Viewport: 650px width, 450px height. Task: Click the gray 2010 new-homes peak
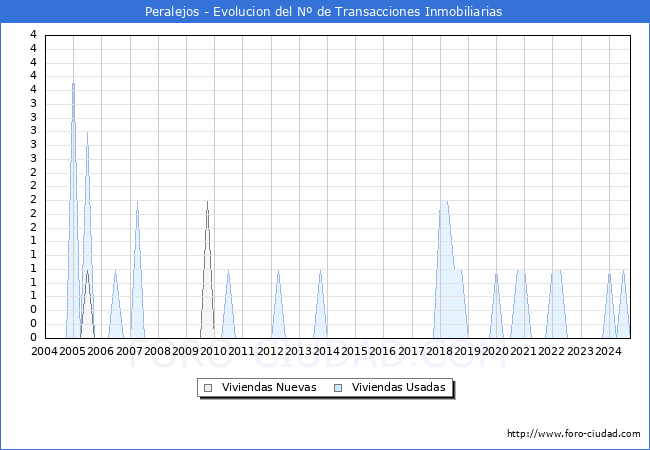(x=207, y=269)
